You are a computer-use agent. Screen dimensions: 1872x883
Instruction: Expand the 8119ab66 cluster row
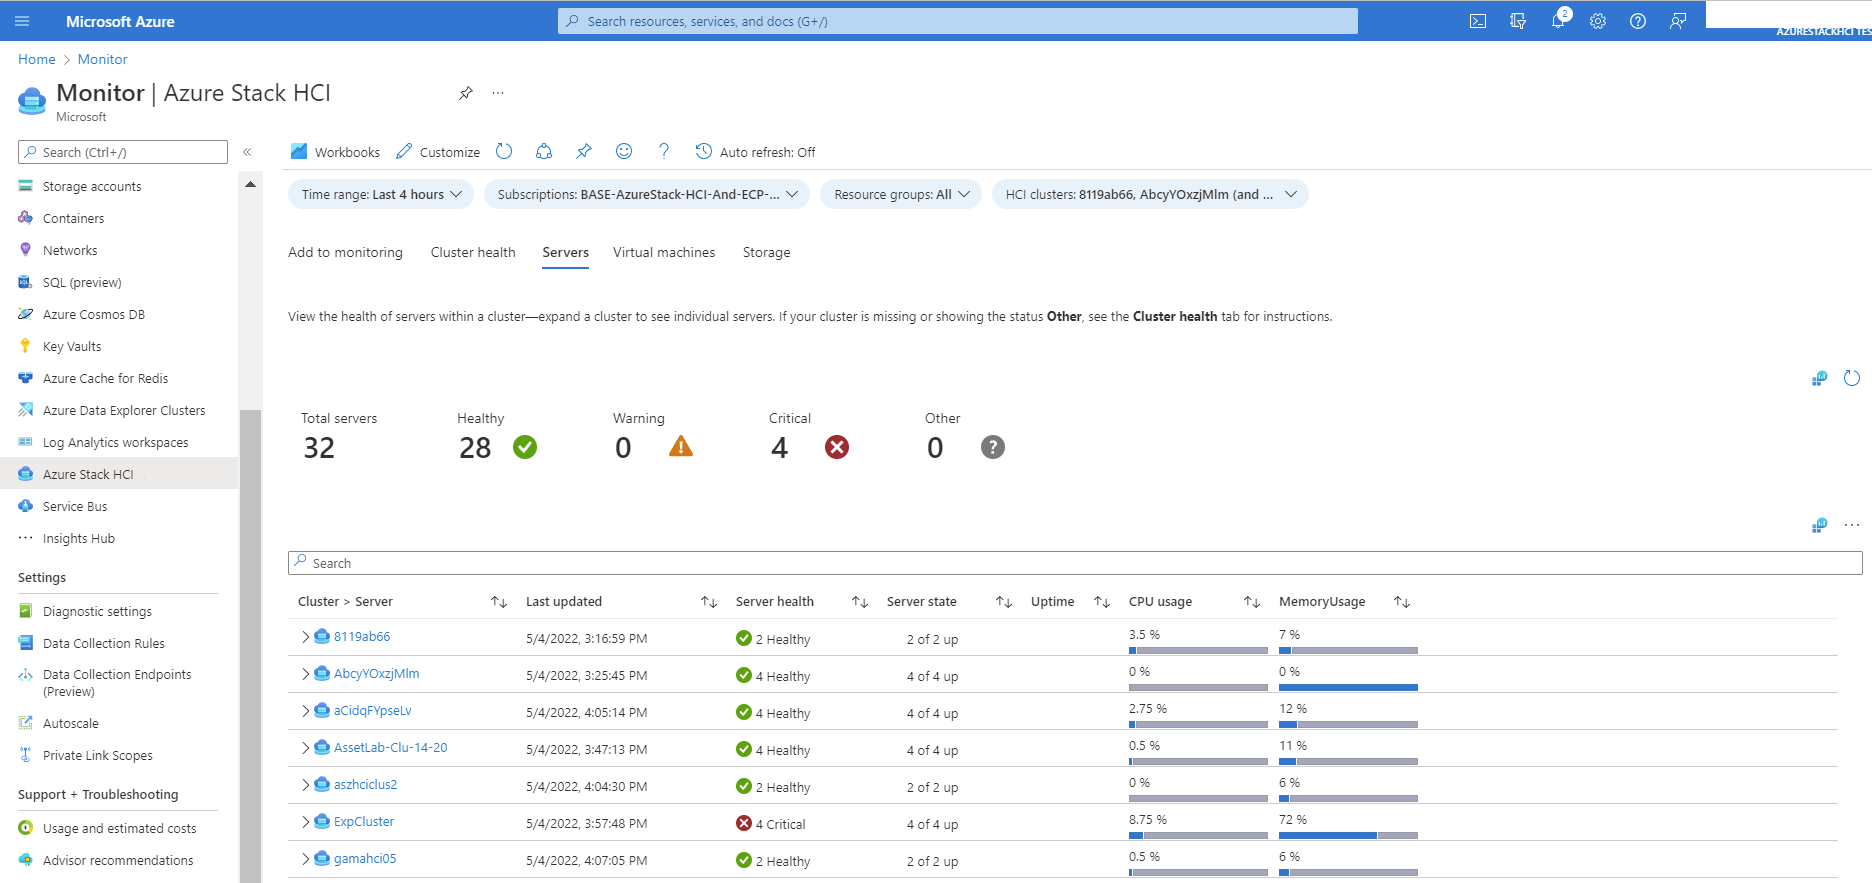(x=305, y=637)
